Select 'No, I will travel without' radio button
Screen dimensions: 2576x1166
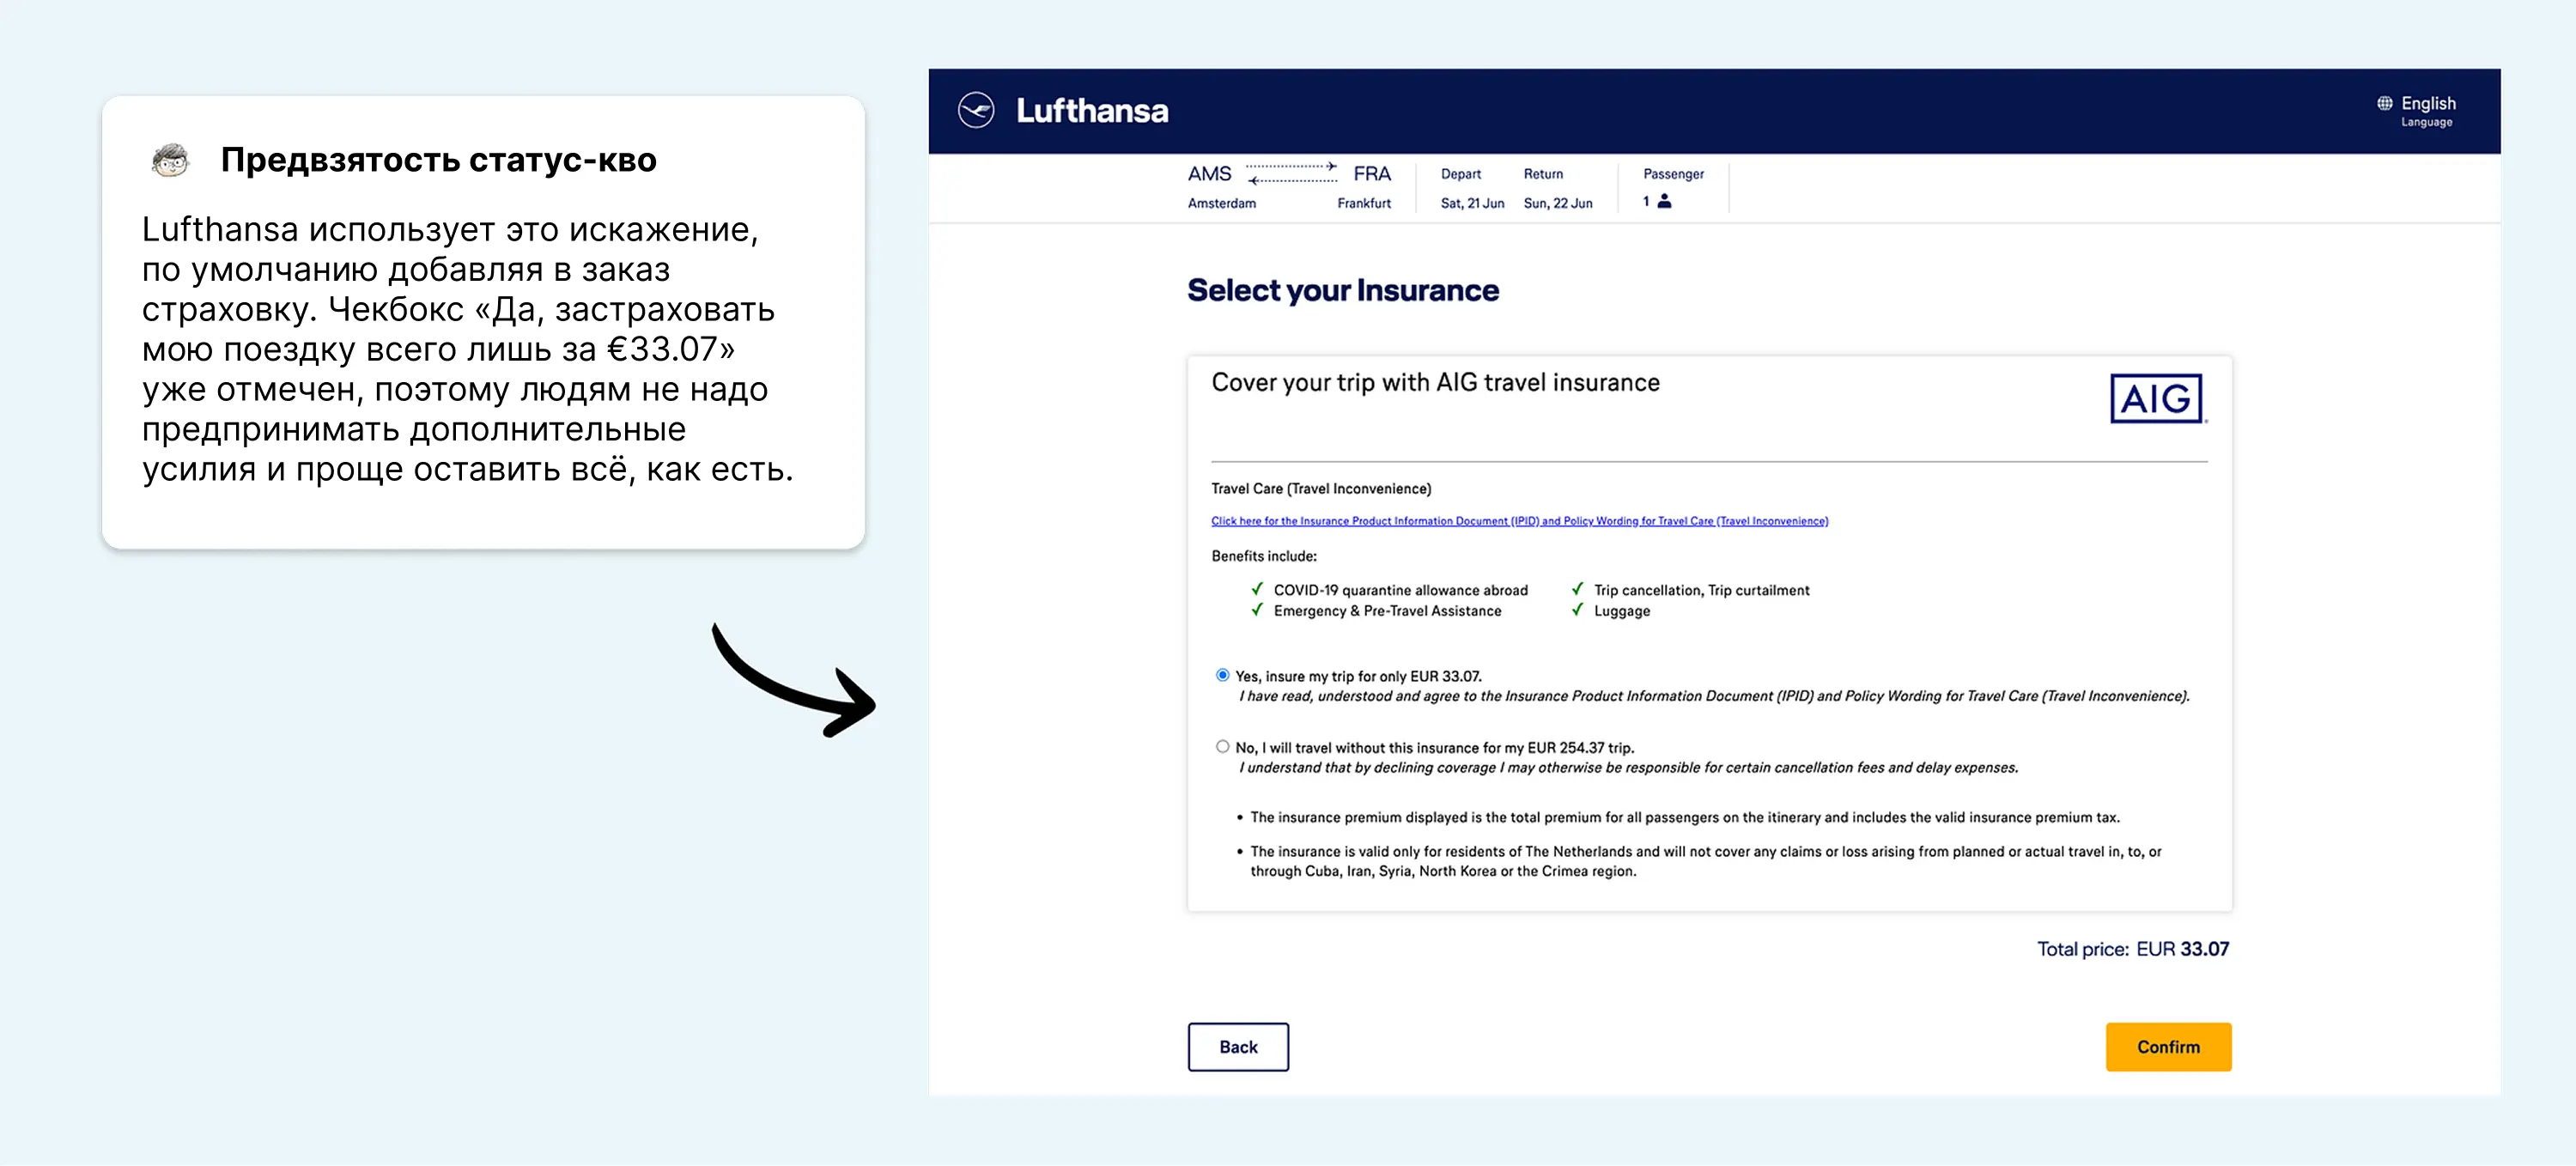pyautogui.click(x=1222, y=746)
